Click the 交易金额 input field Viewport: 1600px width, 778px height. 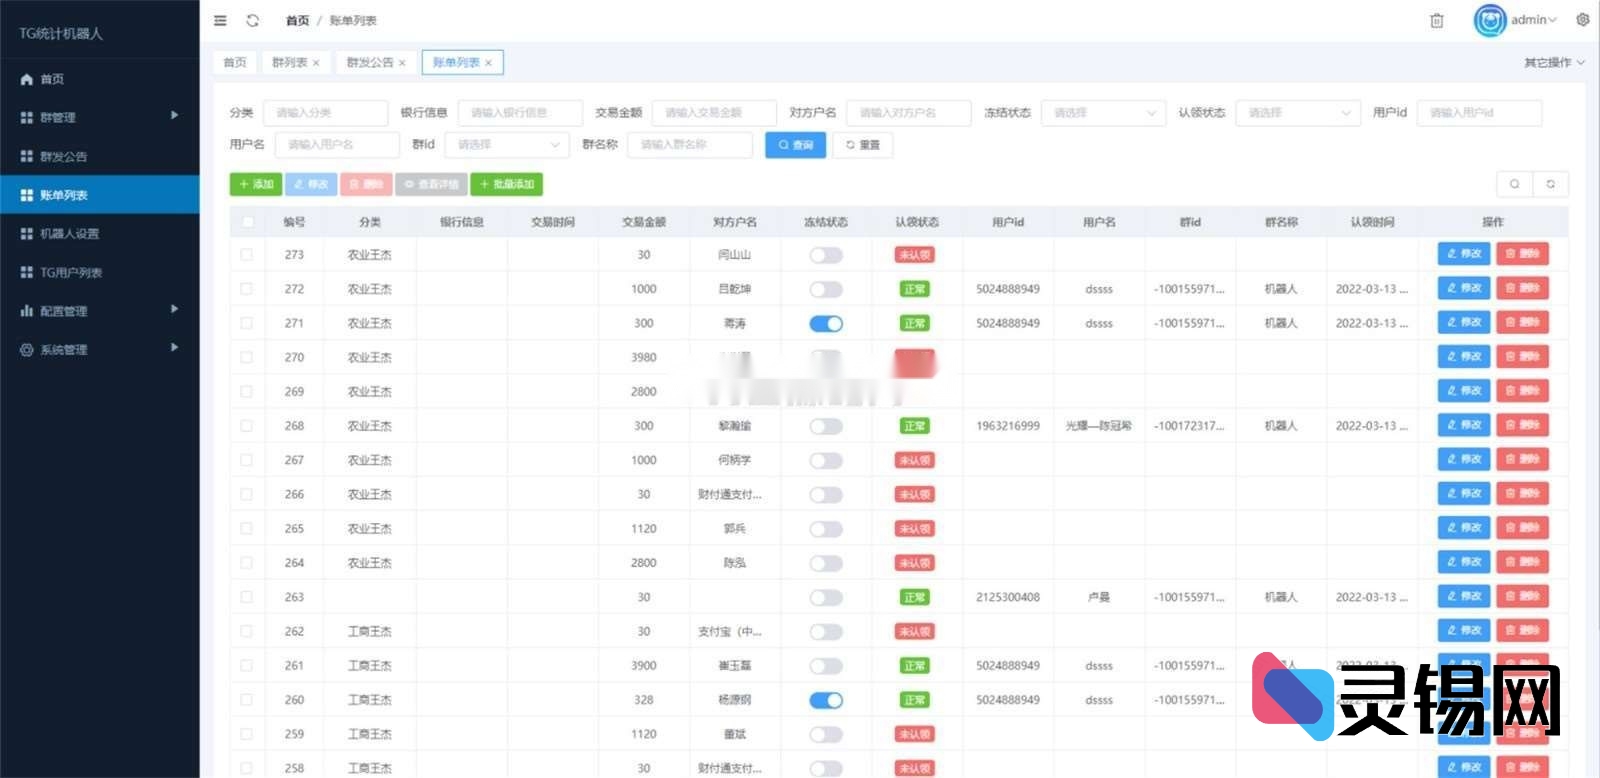713,113
